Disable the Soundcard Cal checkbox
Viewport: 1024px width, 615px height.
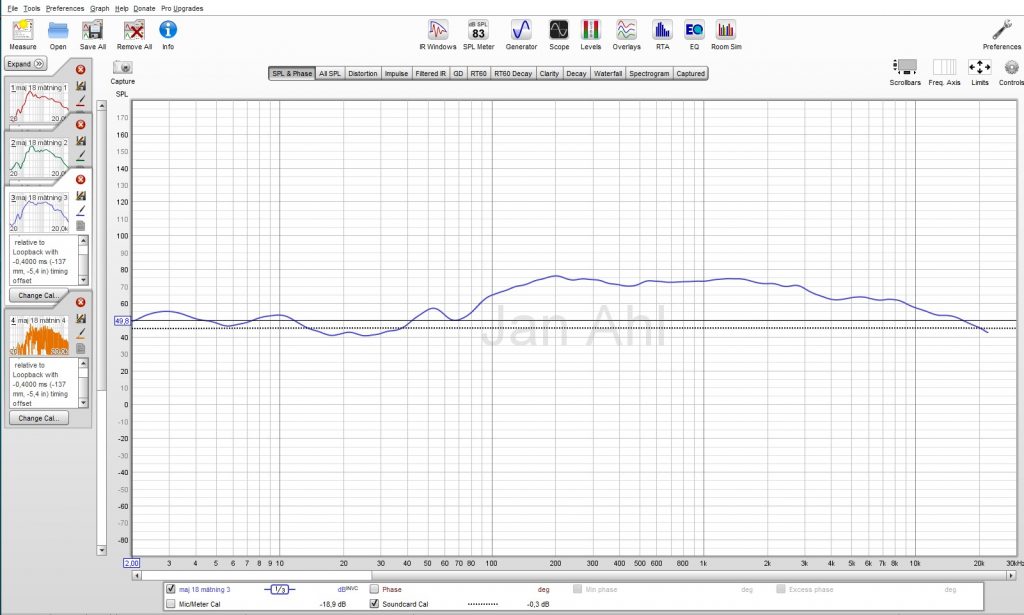point(374,604)
